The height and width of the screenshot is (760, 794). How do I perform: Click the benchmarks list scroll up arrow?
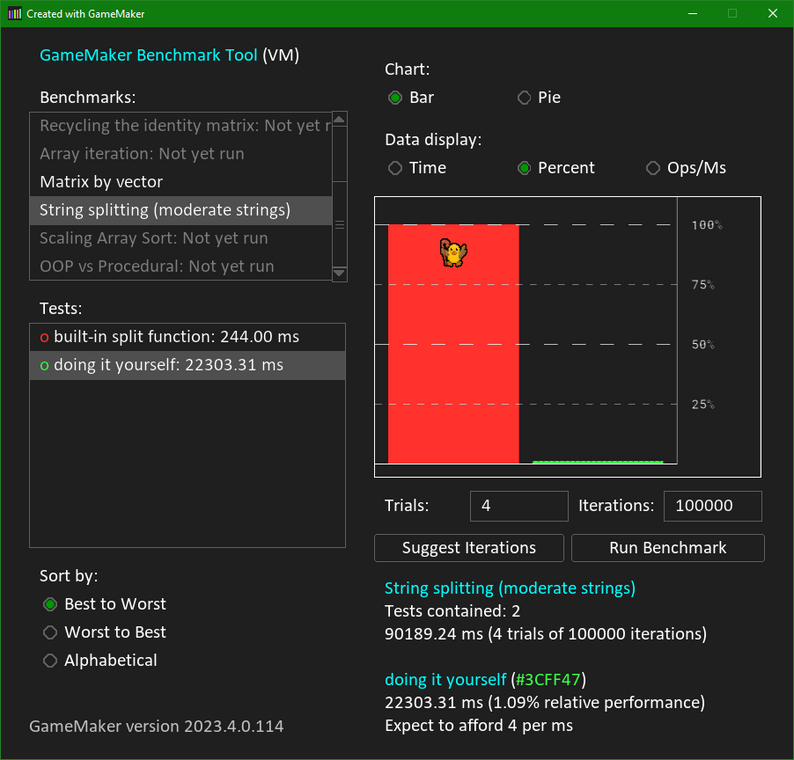point(339,119)
